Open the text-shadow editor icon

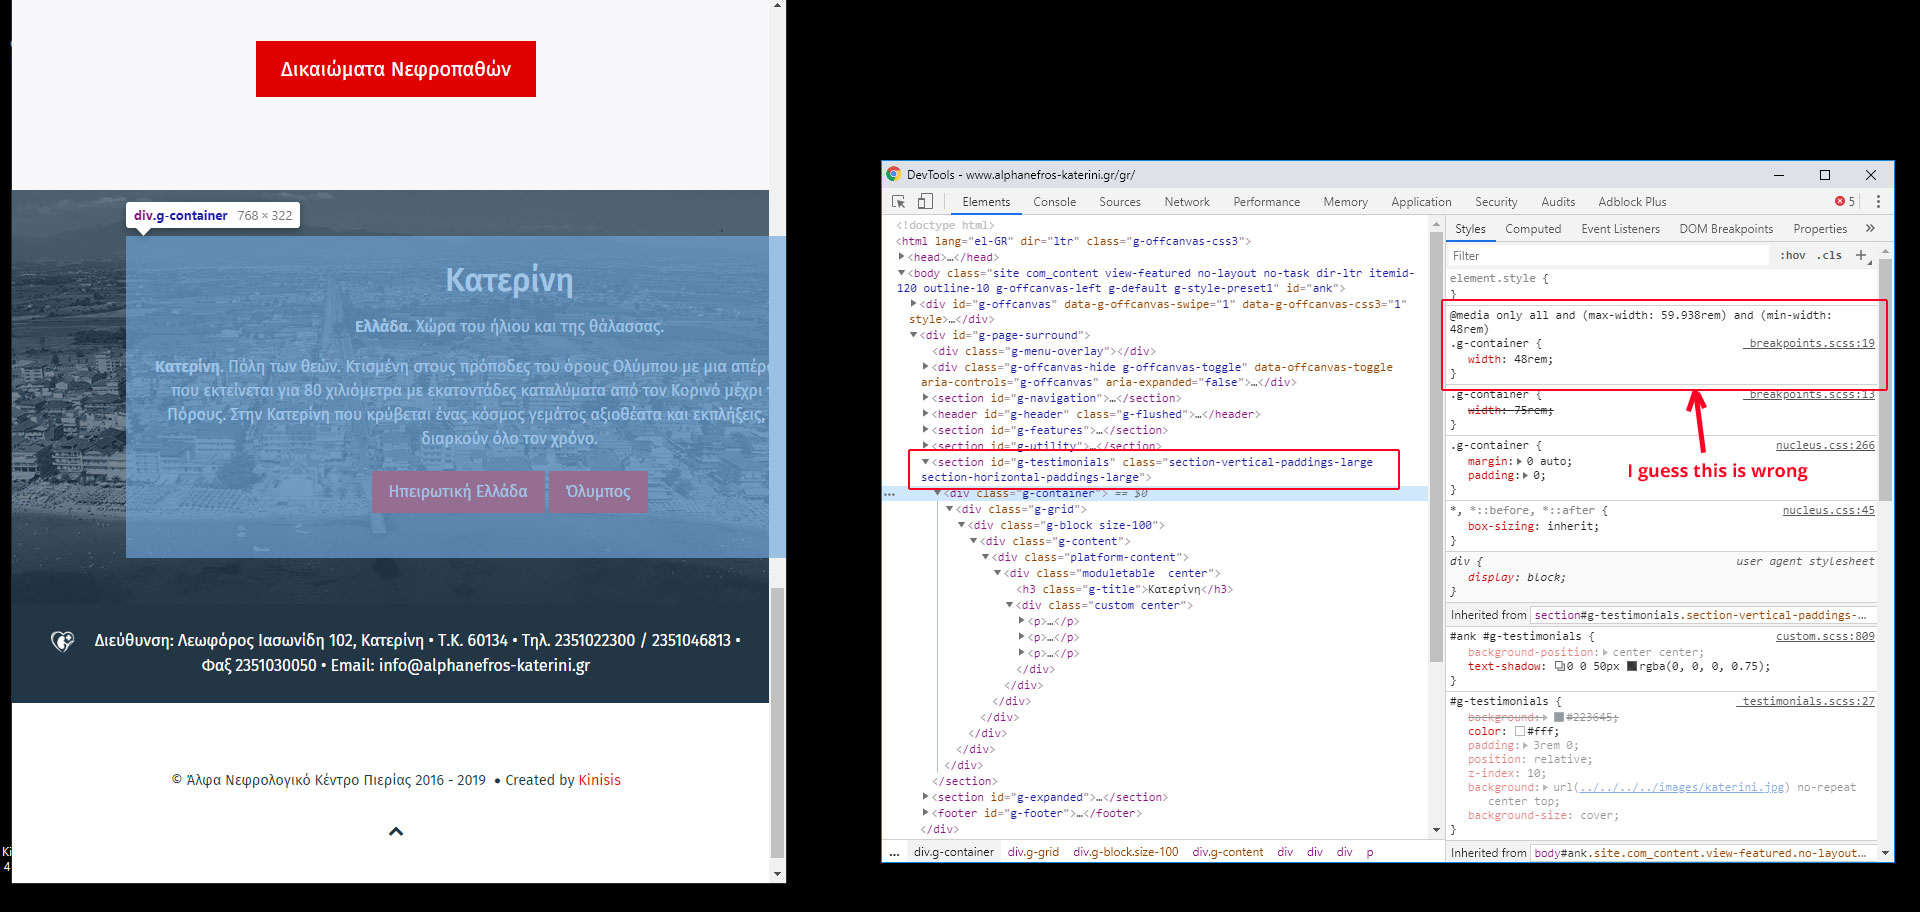coord(1559,666)
